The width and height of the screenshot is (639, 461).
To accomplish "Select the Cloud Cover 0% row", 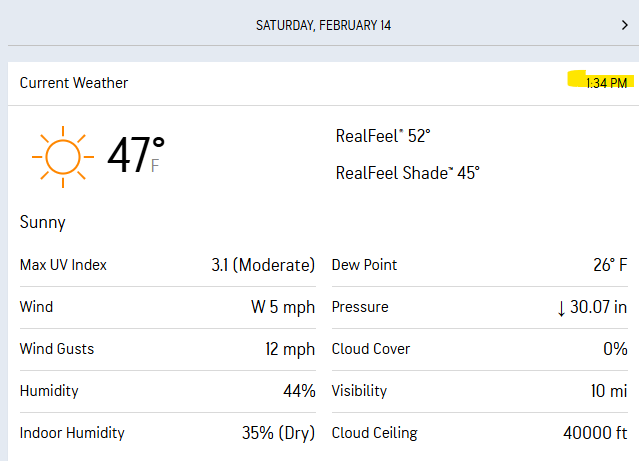I will [479, 349].
